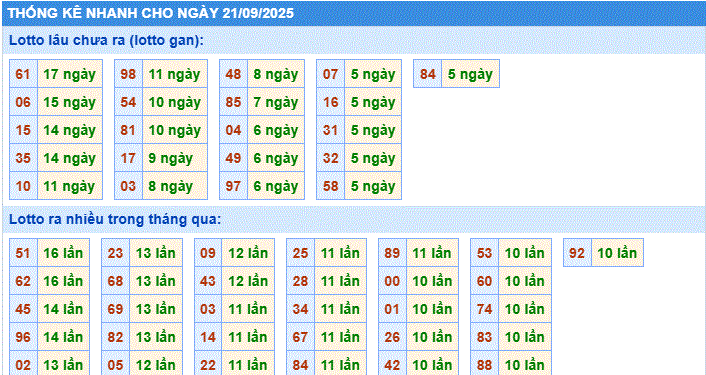
Task: Select number 89 in the frequent lotto table
Action: [392, 253]
